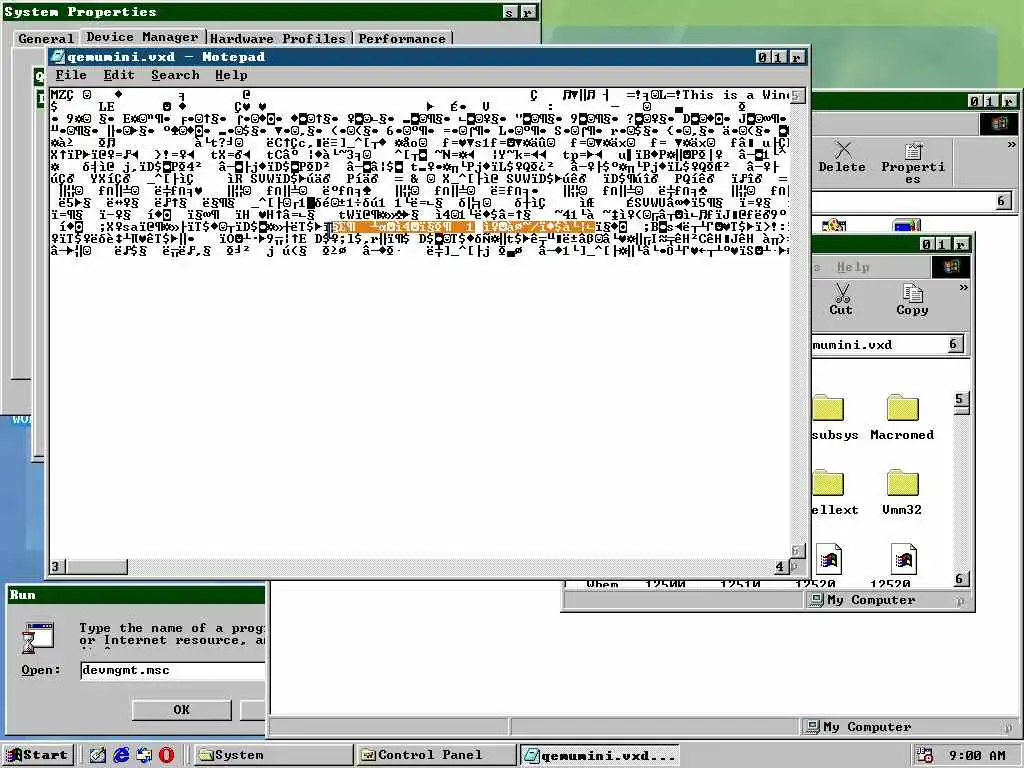Open Notepad's Edit menu
The image size is (1024, 768).
119,75
